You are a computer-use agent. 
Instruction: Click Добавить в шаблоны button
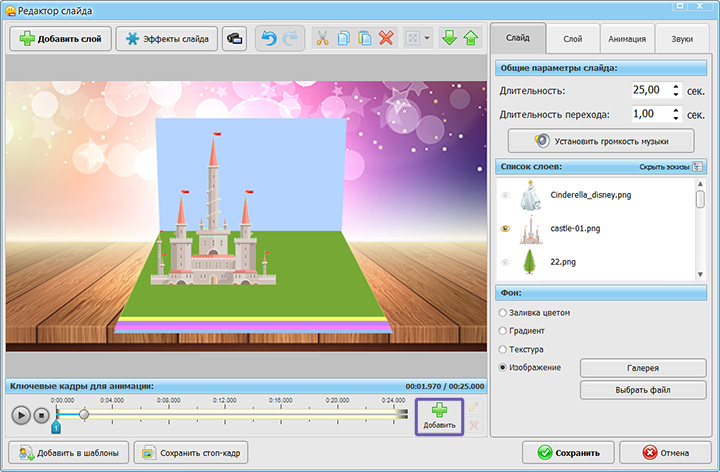pyautogui.click(x=69, y=453)
